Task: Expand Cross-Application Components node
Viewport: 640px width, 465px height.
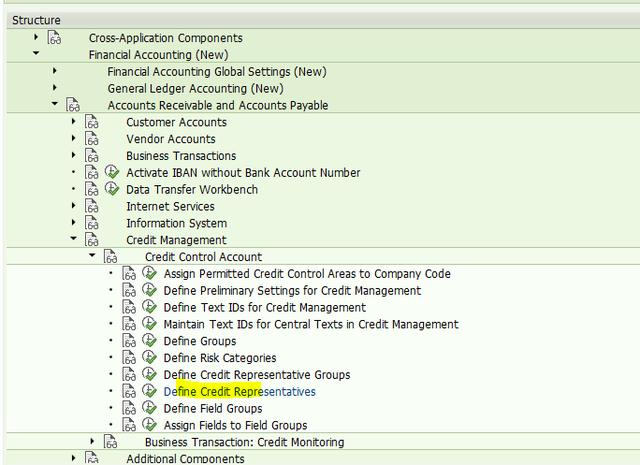Action: pos(36,37)
